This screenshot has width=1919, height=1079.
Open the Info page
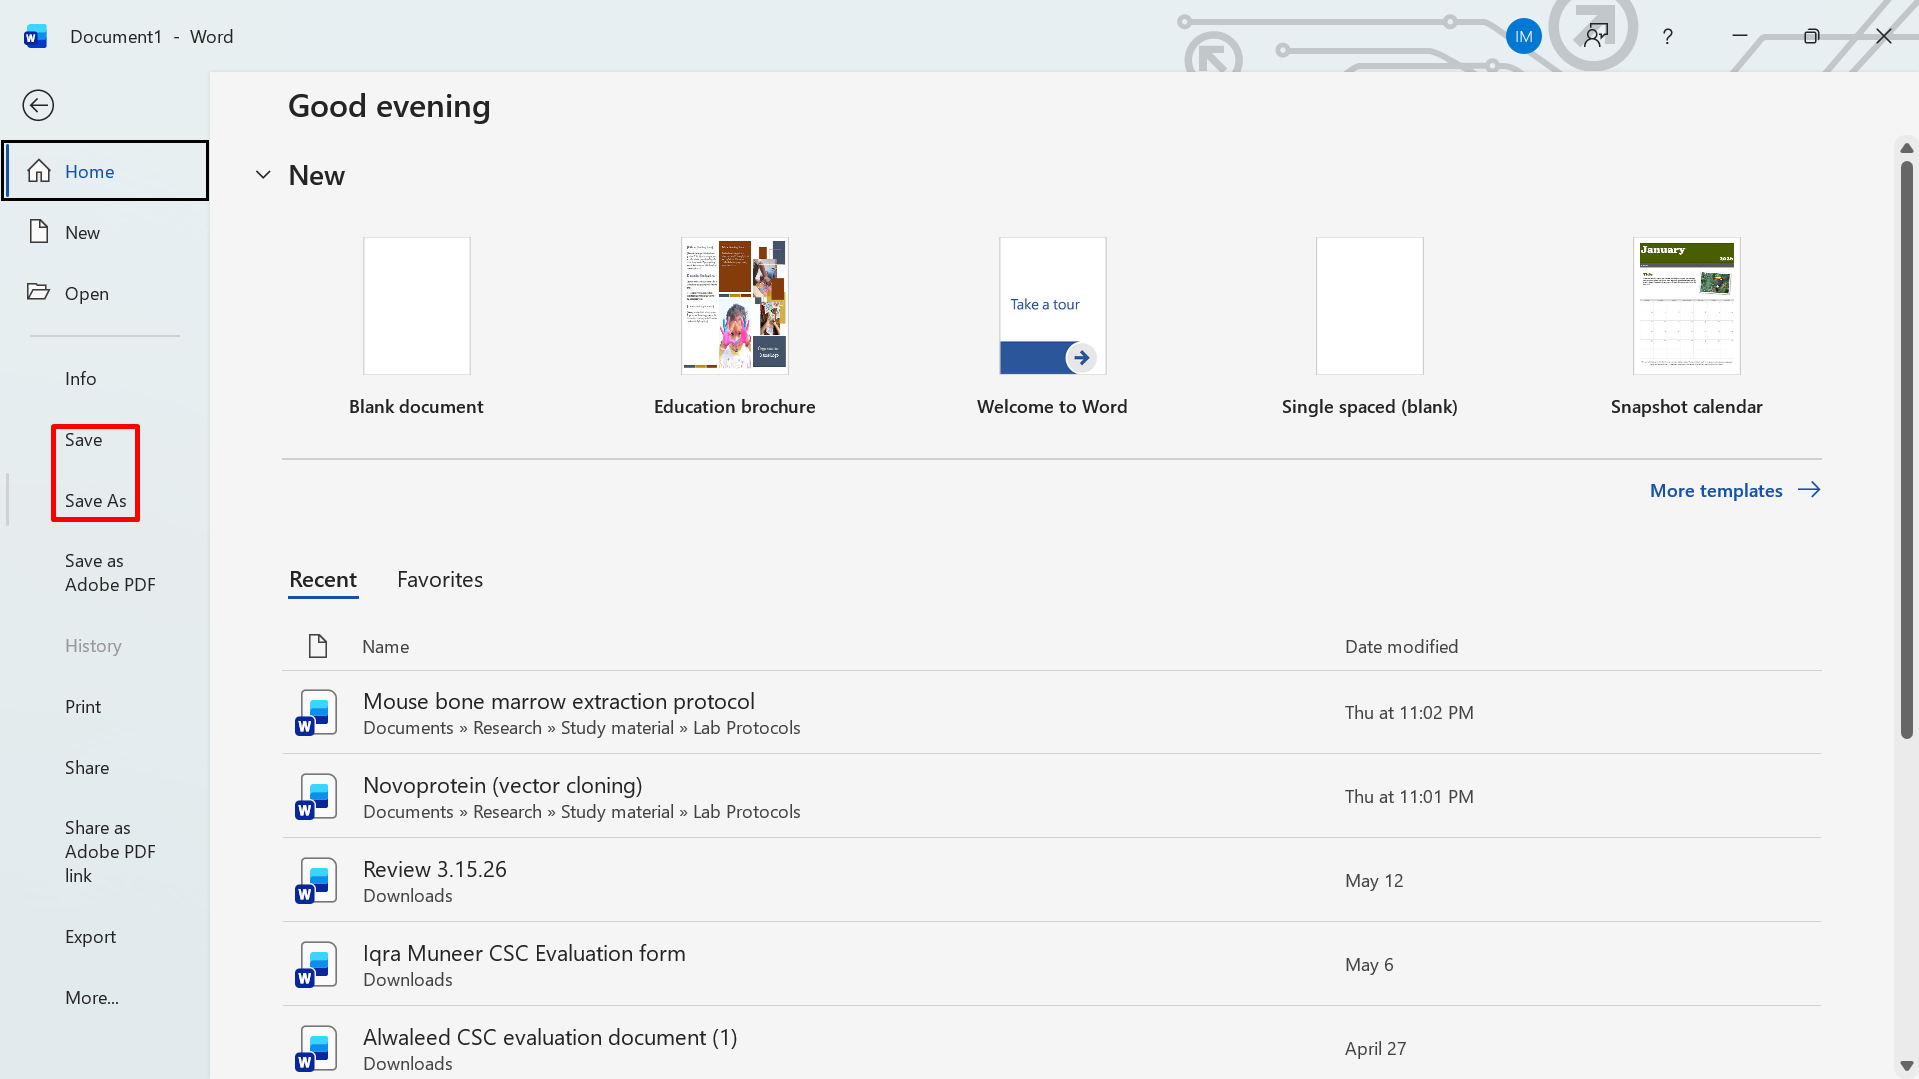pyautogui.click(x=81, y=378)
